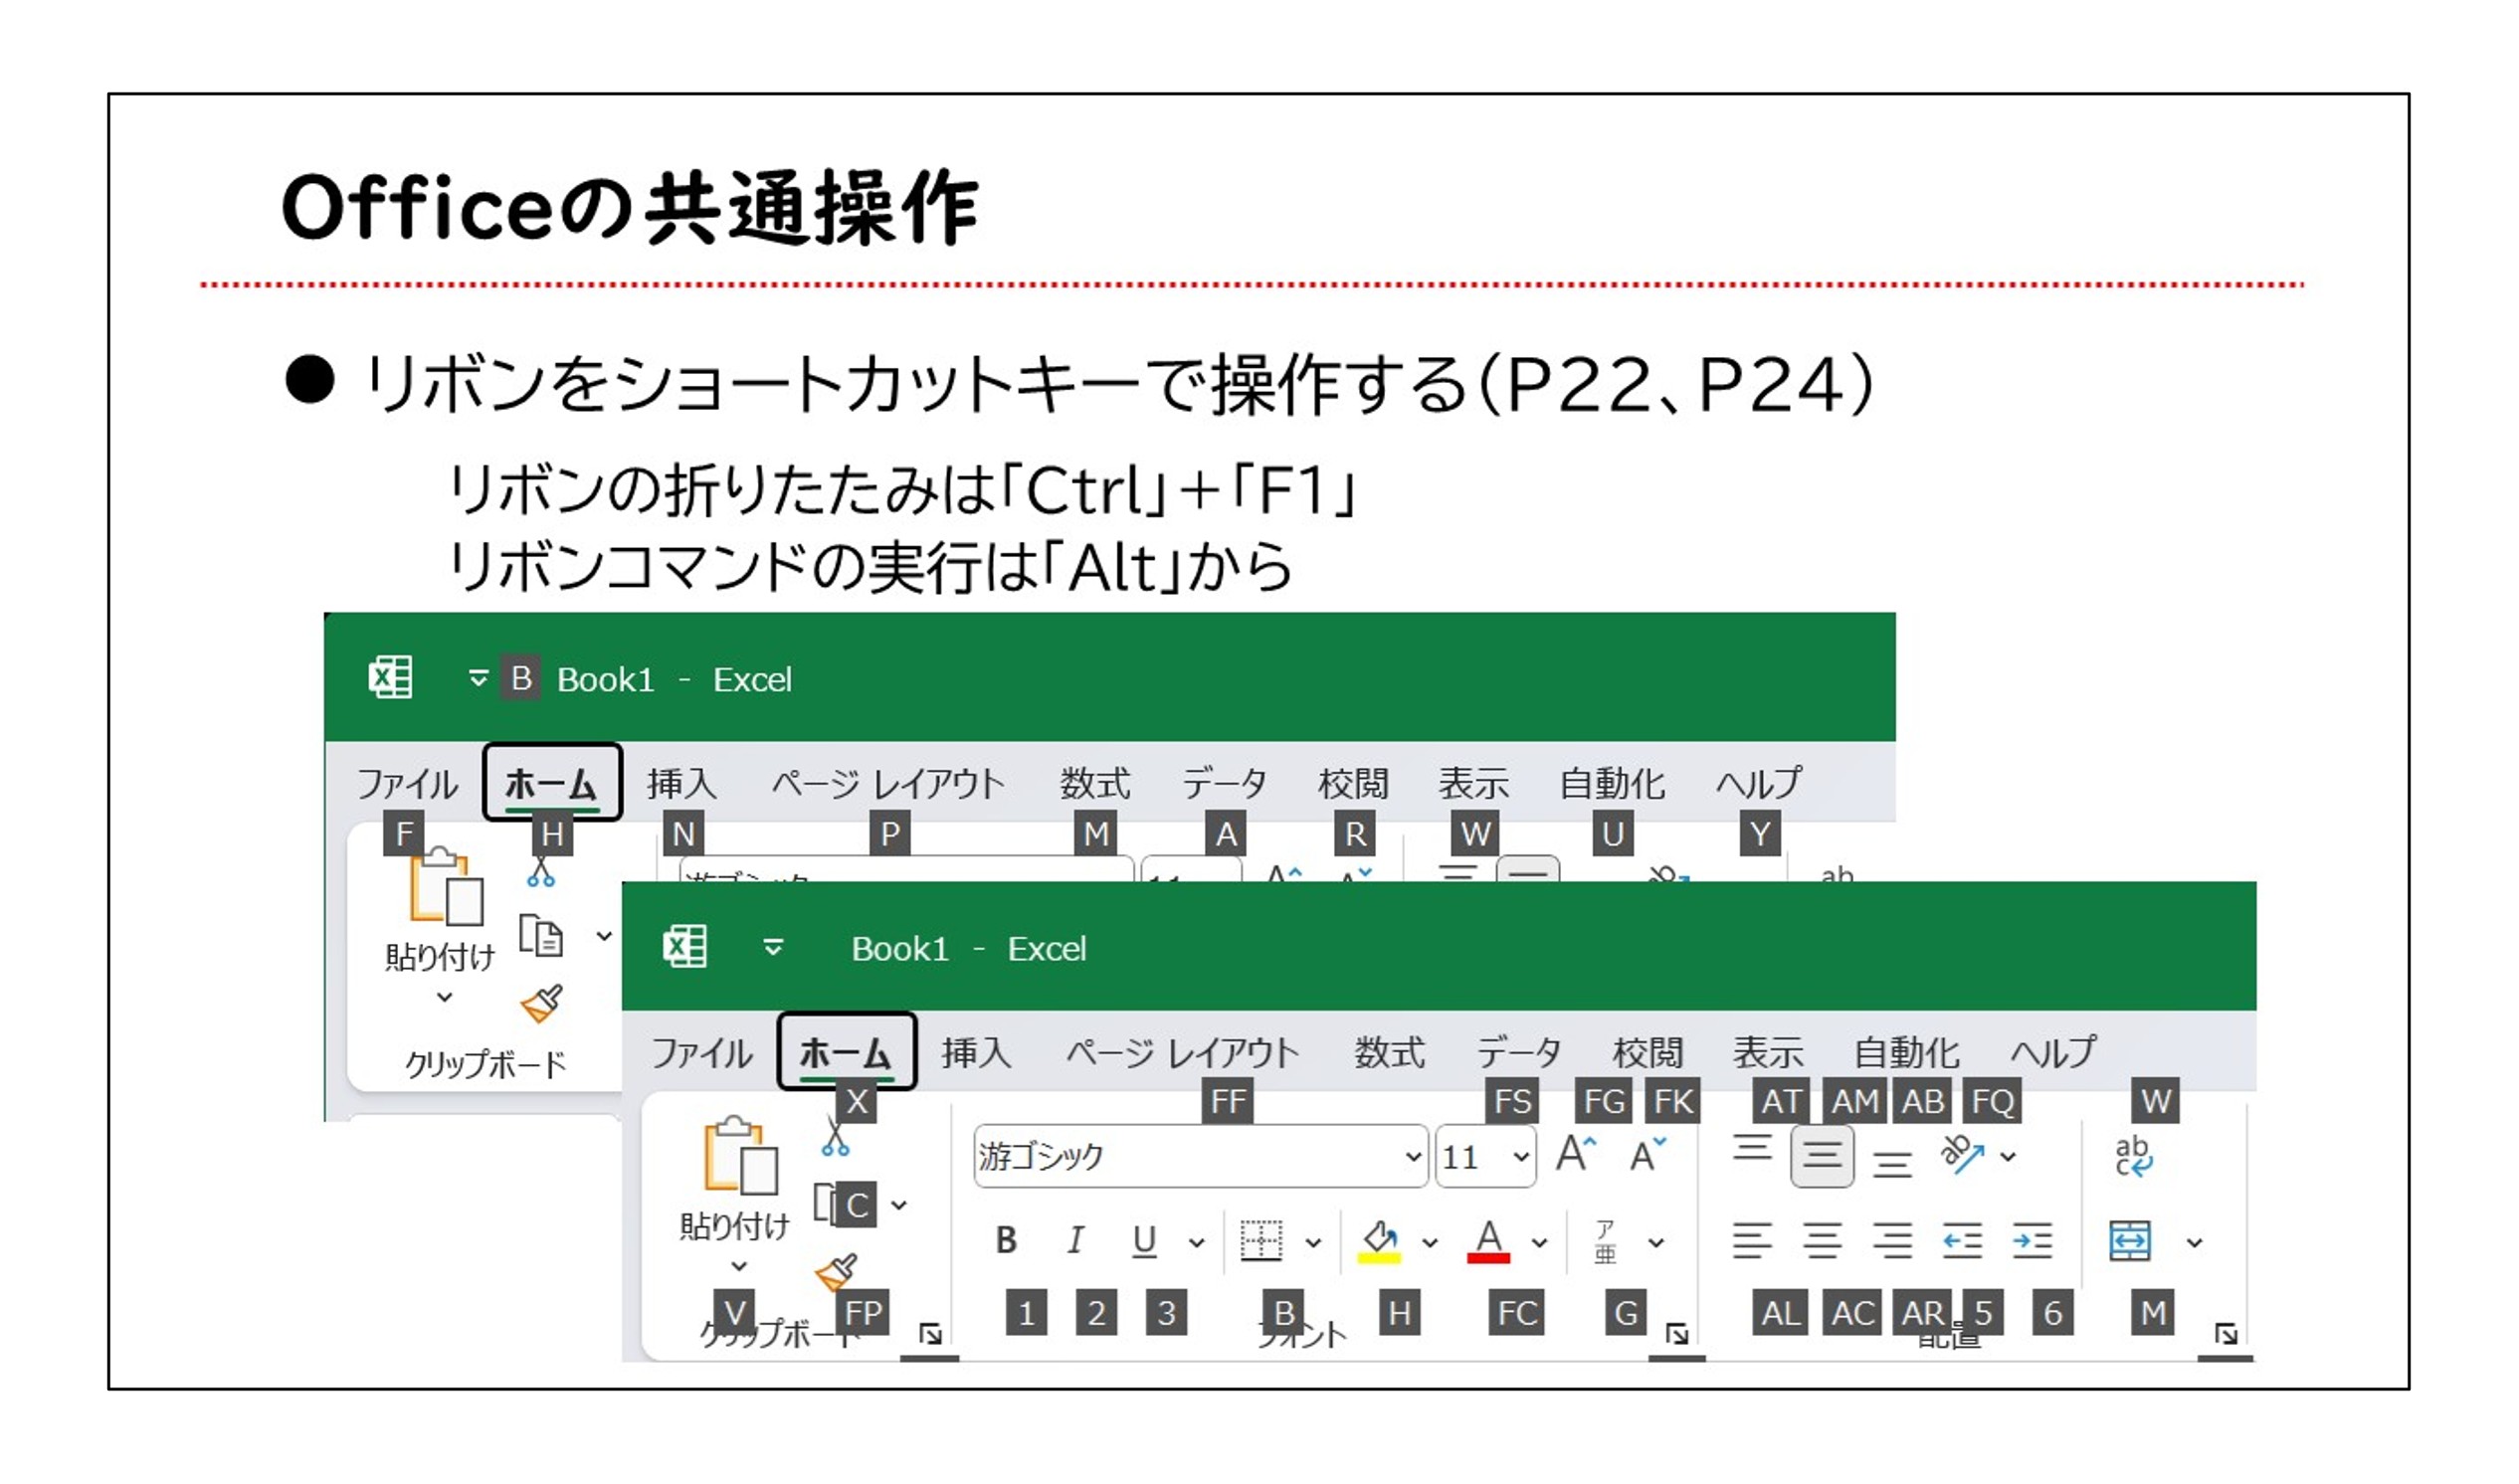Click the text Orientation icon
Viewport: 2519px width, 1484px height.
pyautogui.click(x=1962, y=1155)
